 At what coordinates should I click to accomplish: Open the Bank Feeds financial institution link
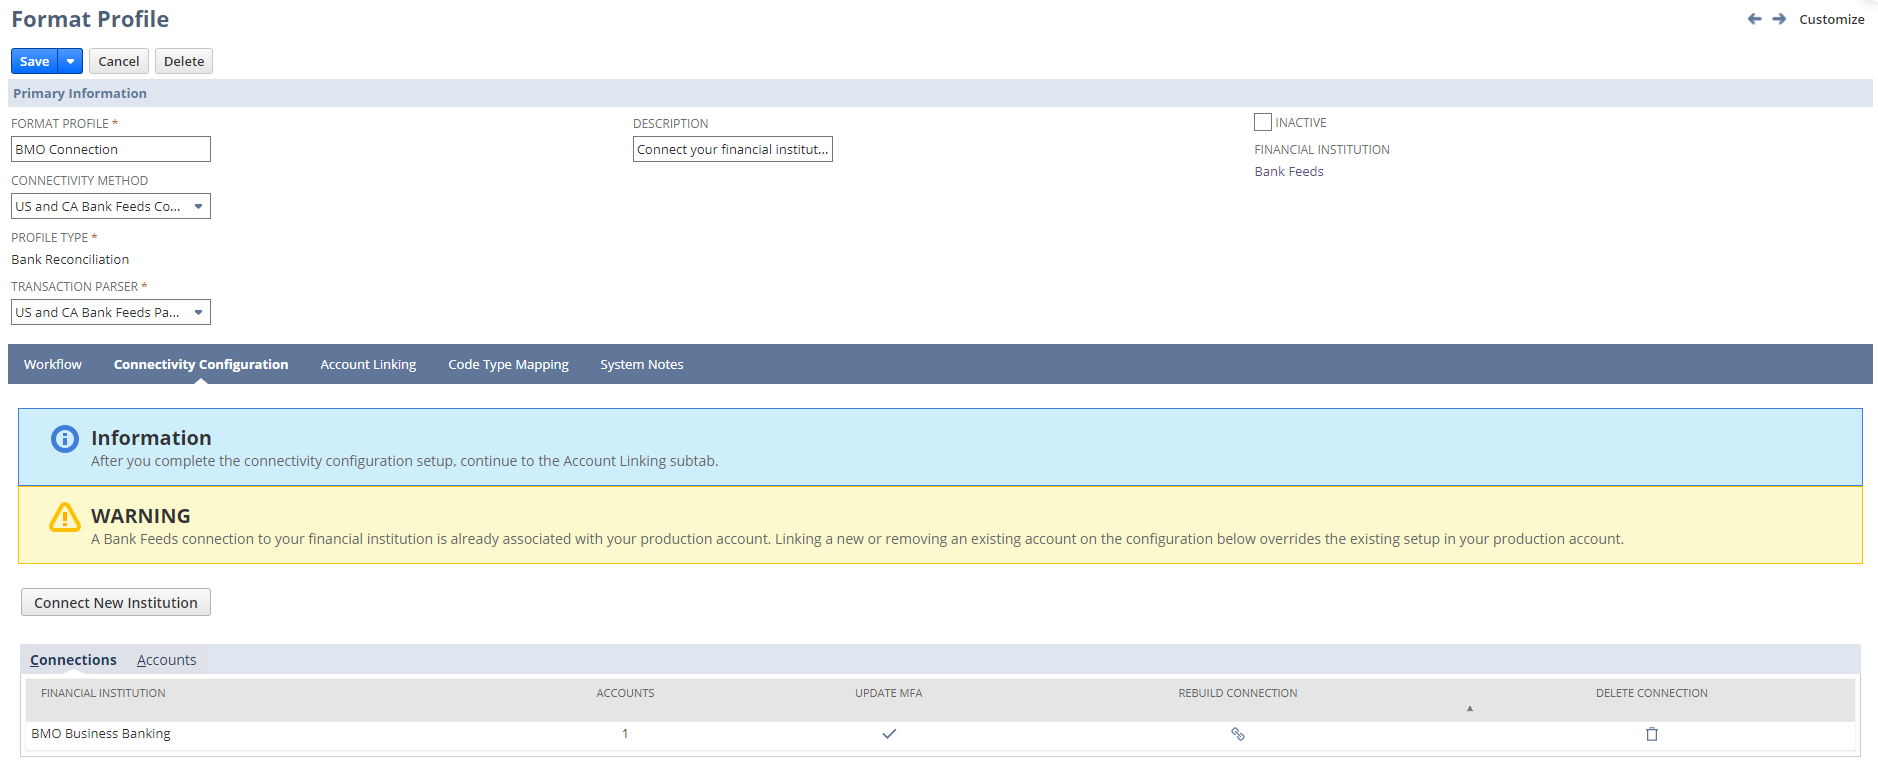(x=1288, y=172)
